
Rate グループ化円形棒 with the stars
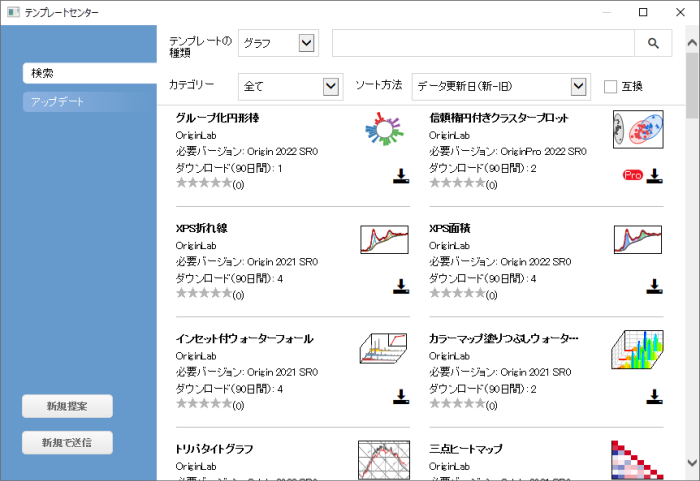[204, 183]
